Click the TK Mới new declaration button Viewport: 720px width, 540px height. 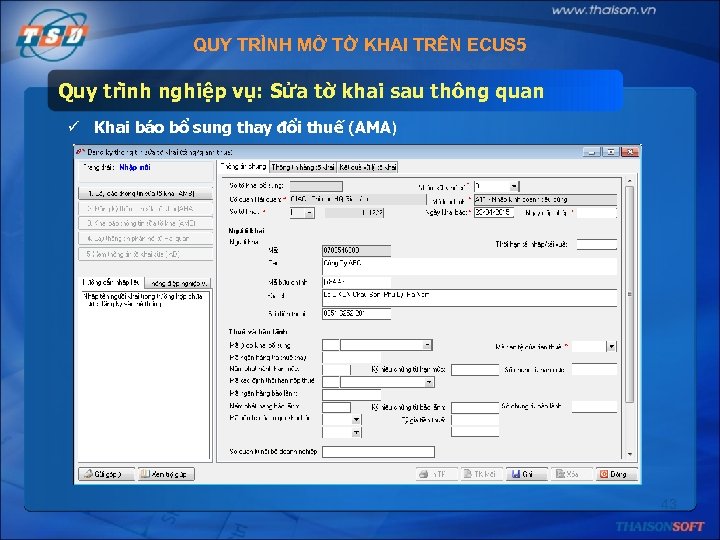click(x=481, y=474)
